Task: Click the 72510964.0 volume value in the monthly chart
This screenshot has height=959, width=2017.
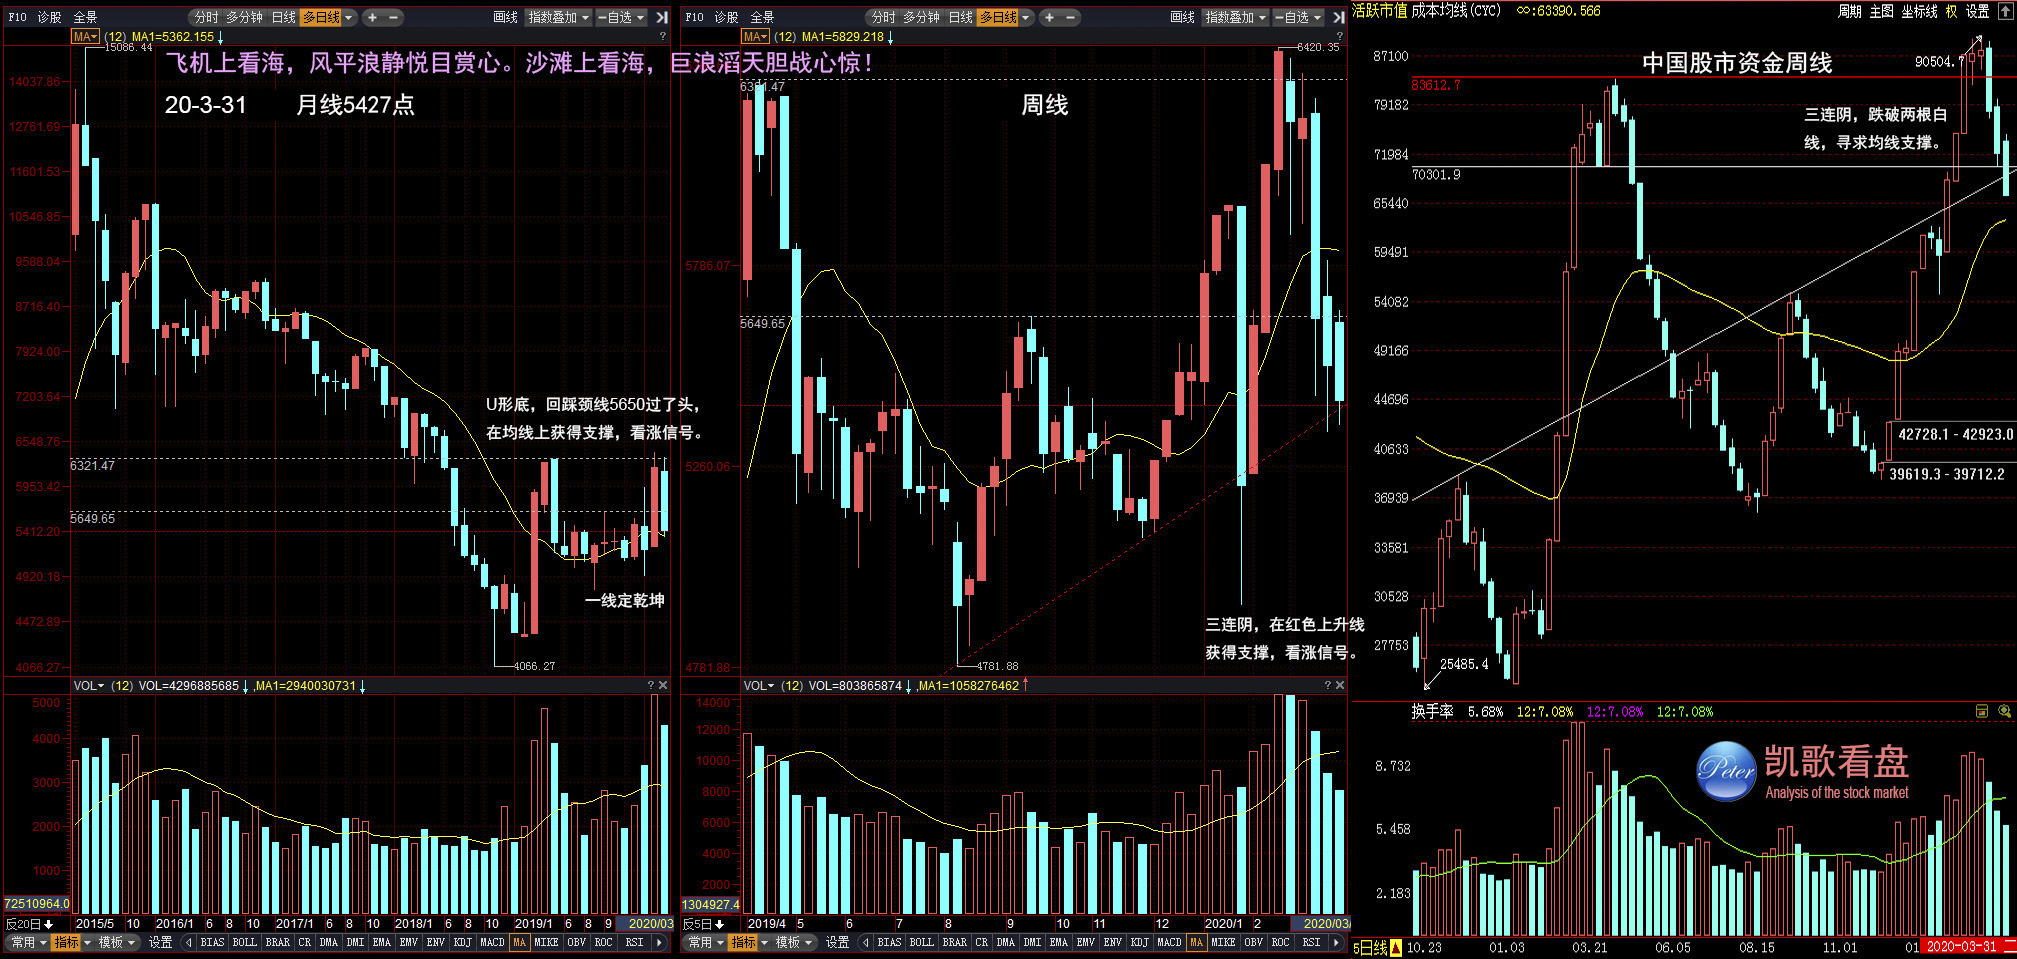Action: (37, 903)
